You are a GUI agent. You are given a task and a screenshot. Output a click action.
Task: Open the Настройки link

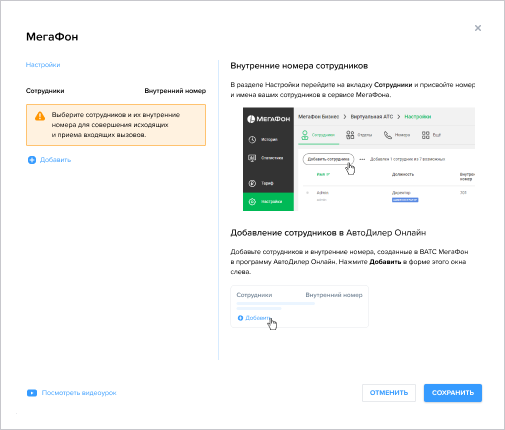pos(43,65)
